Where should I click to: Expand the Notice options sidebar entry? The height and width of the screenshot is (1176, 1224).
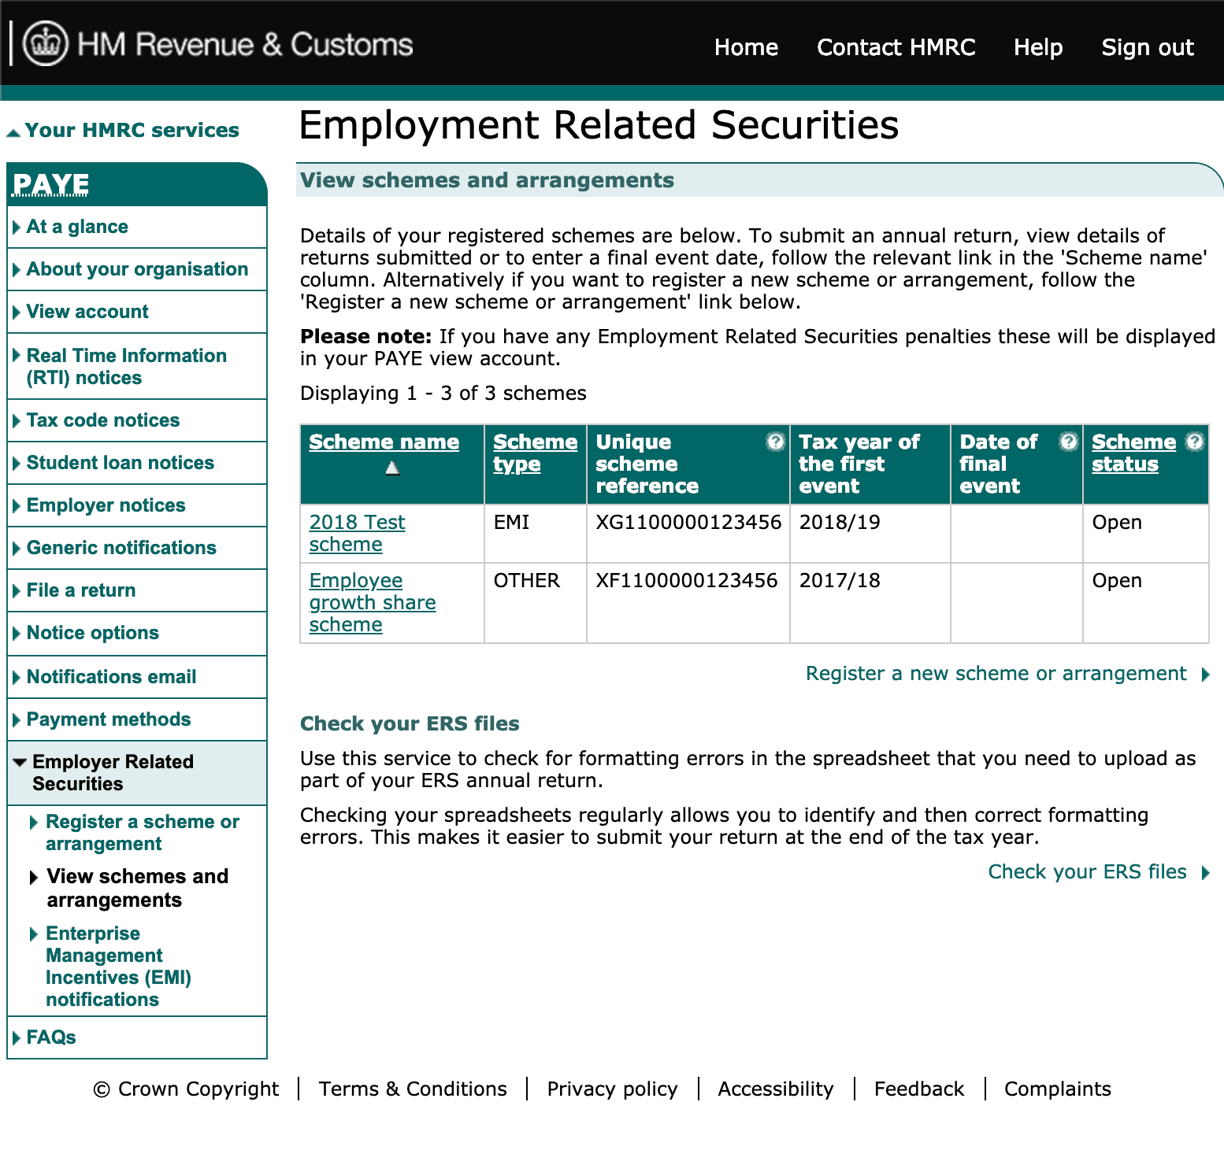coord(92,633)
